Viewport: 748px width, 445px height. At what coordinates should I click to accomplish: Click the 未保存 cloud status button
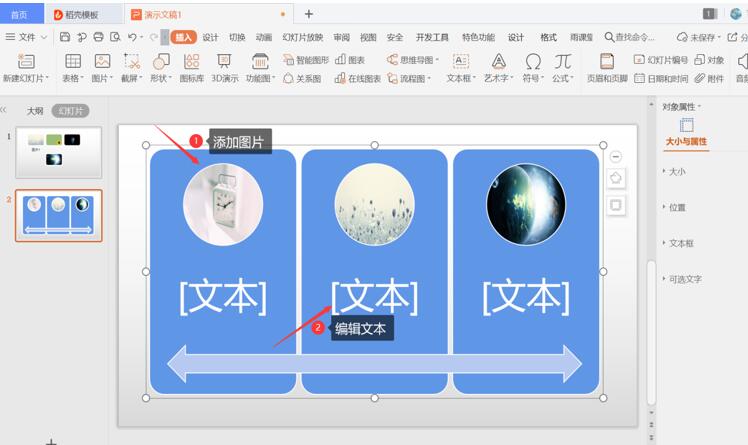[698, 37]
